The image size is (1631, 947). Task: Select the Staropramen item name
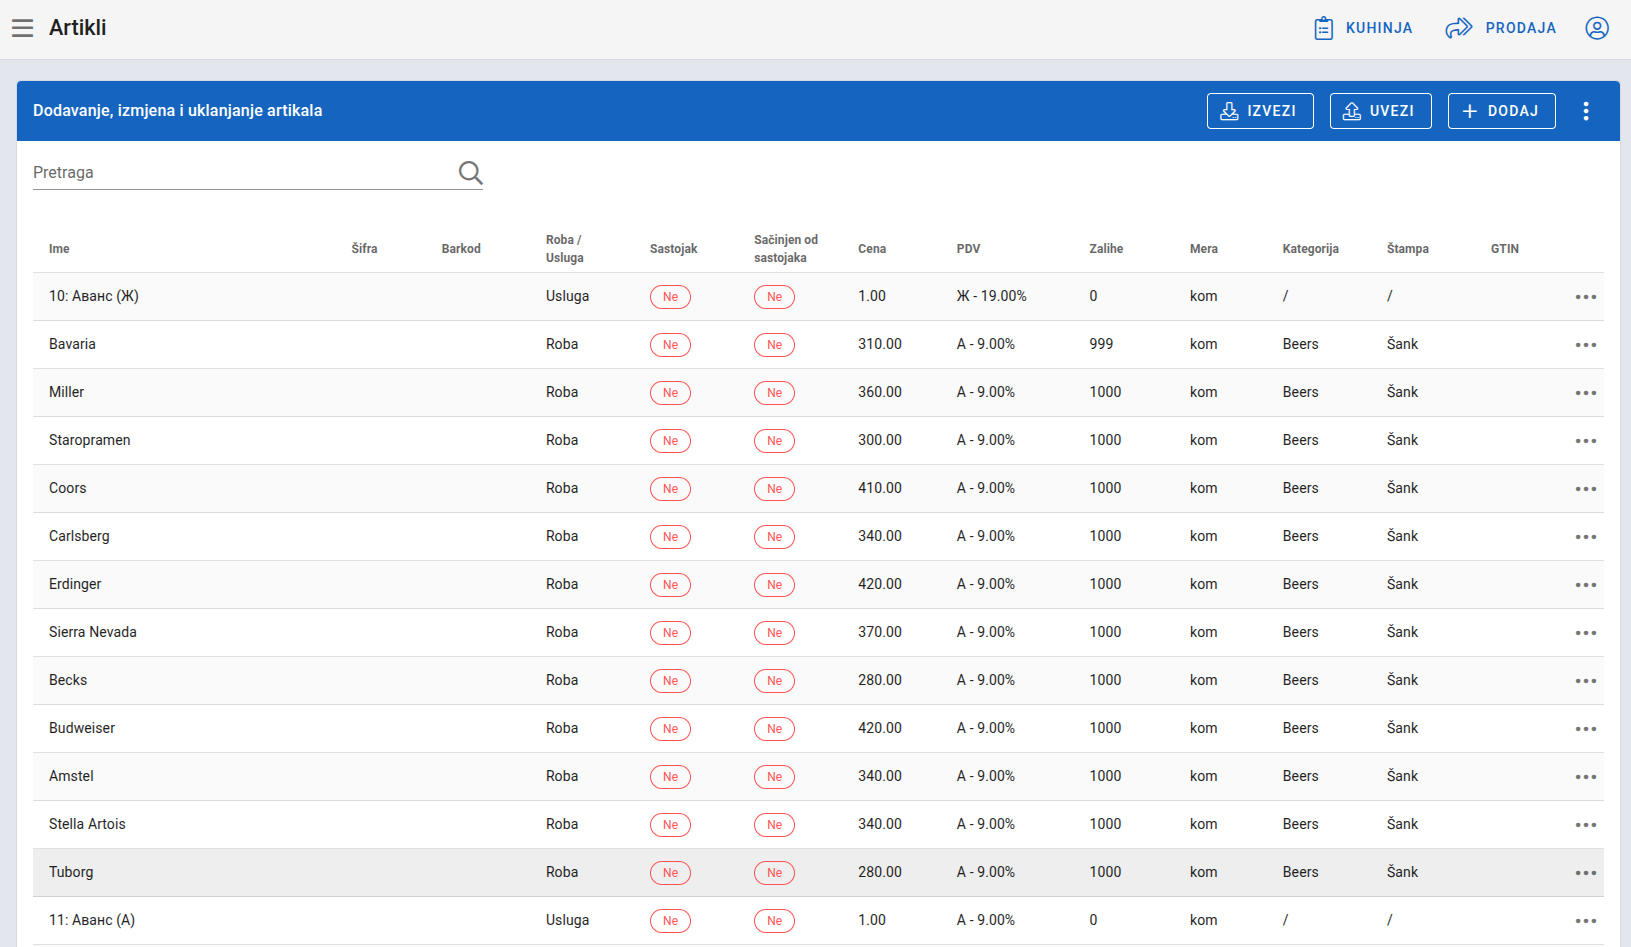pos(89,440)
